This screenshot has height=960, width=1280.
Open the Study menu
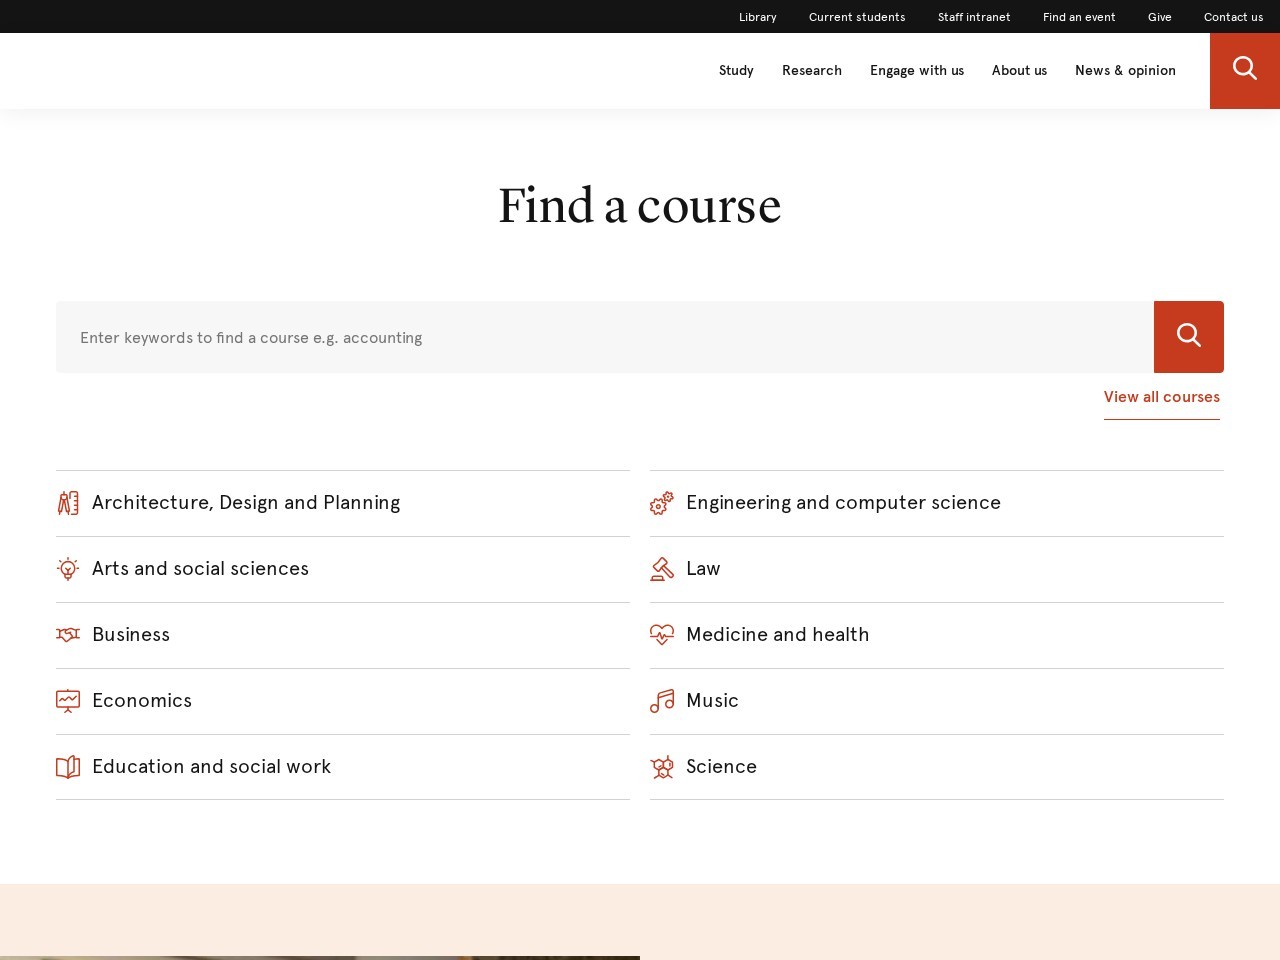(736, 71)
